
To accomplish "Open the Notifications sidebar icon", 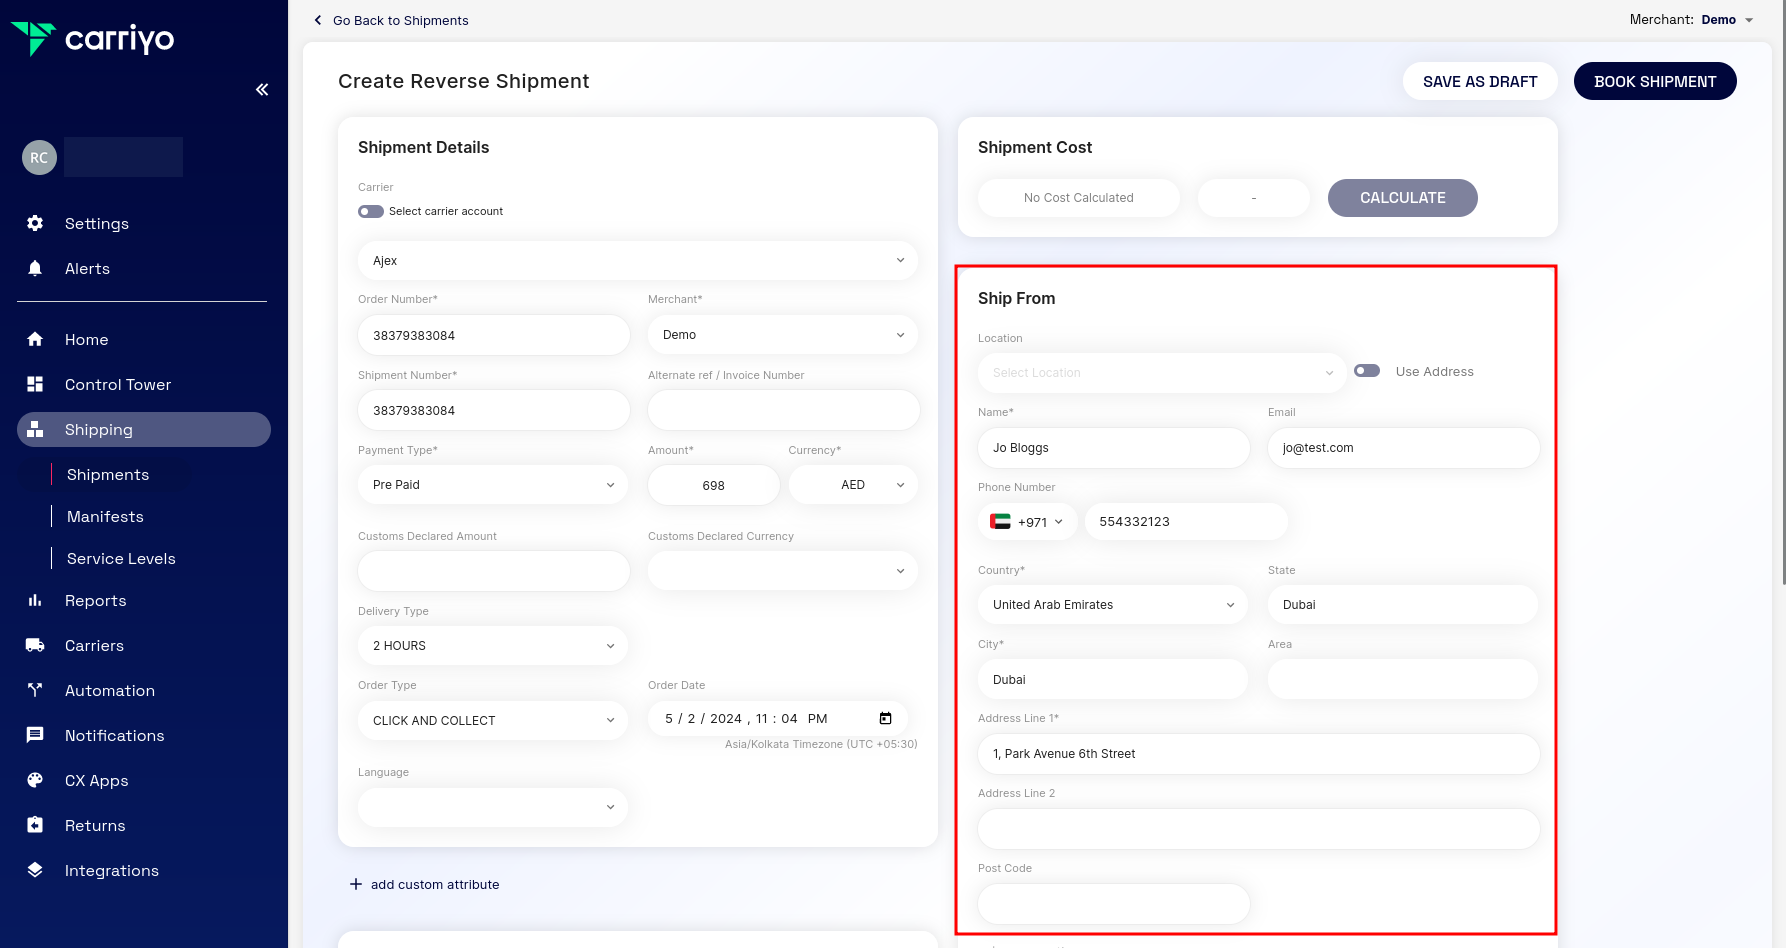I will pyautogui.click(x=35, y=735).
